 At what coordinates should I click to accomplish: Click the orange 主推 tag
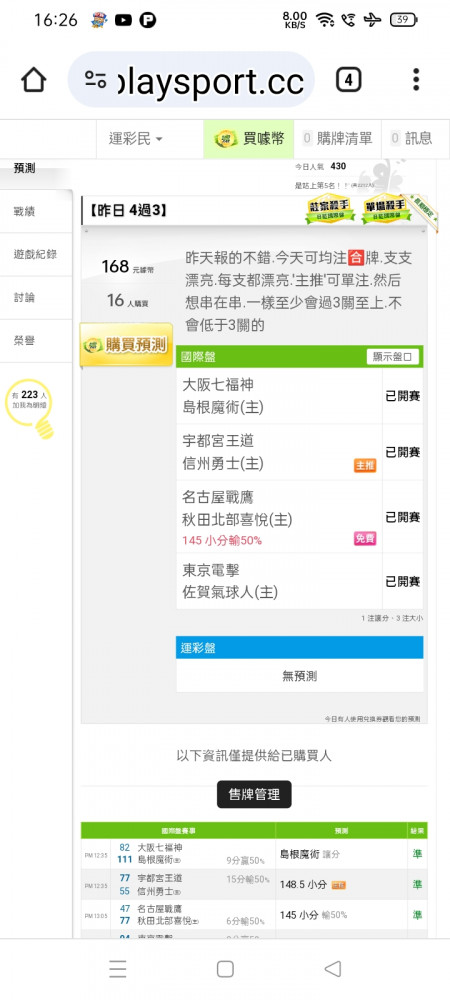[365, 466]
